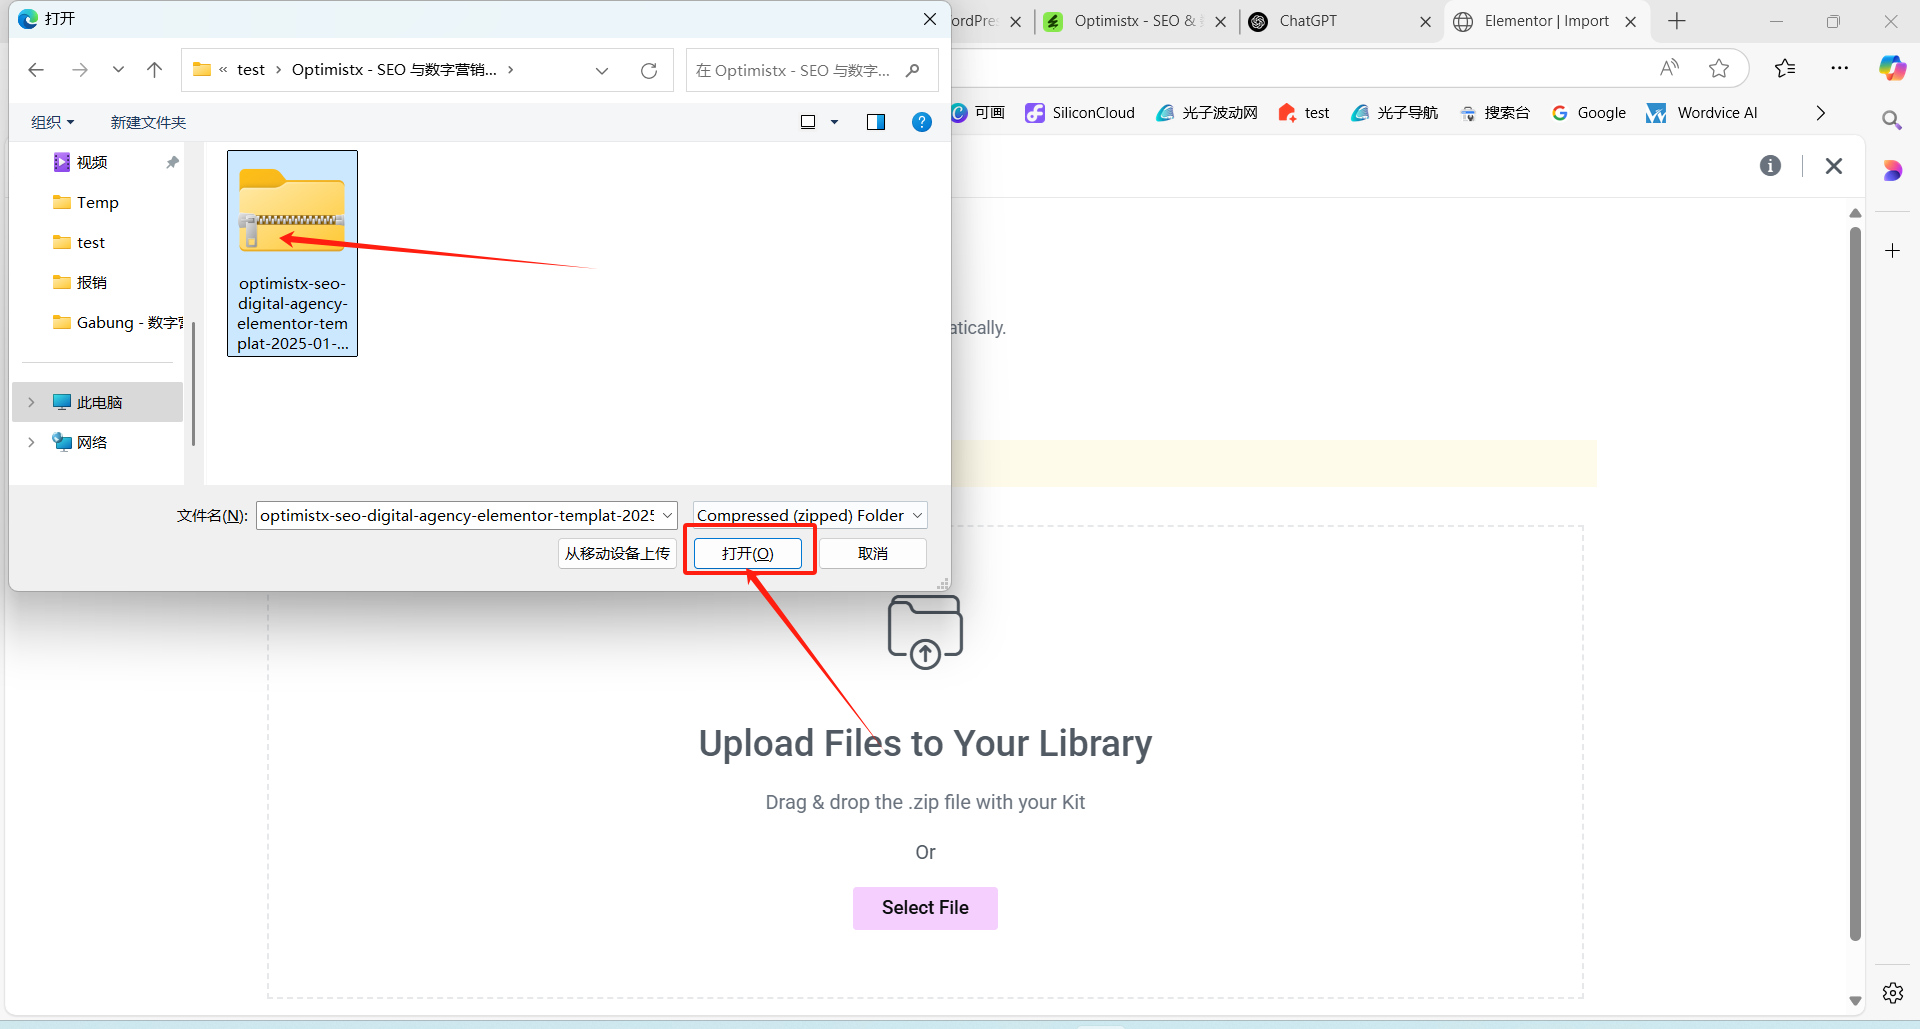The height and width of the screenshot is (1029, 1920).
Task: Toggle reading aloud with the Read aloud icon
Action: [1669, 68]
